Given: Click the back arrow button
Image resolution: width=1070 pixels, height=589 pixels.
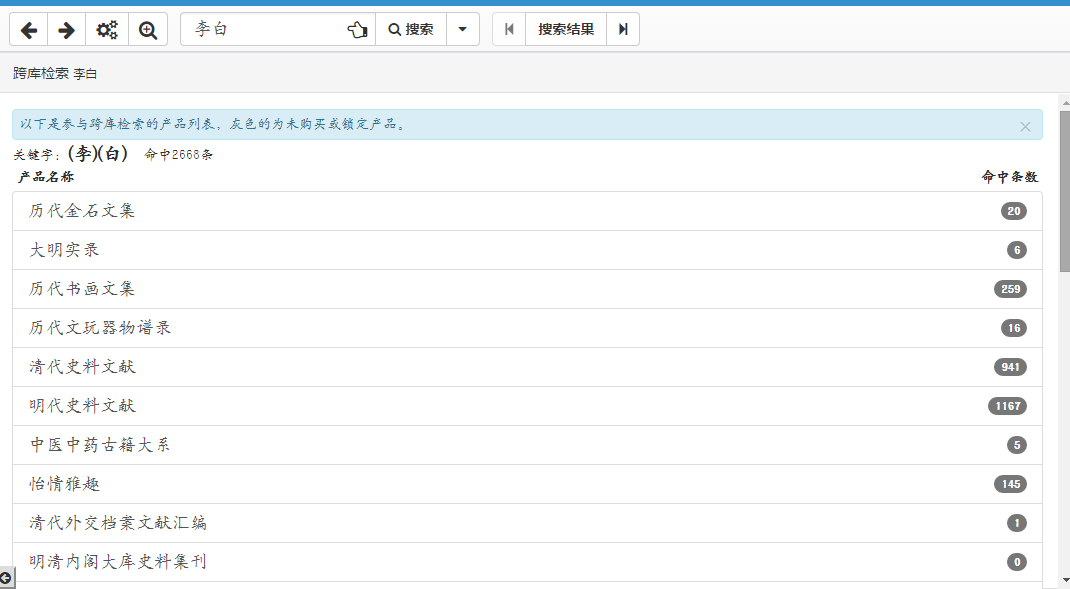Looking at the screenshot, I should 29,30.
